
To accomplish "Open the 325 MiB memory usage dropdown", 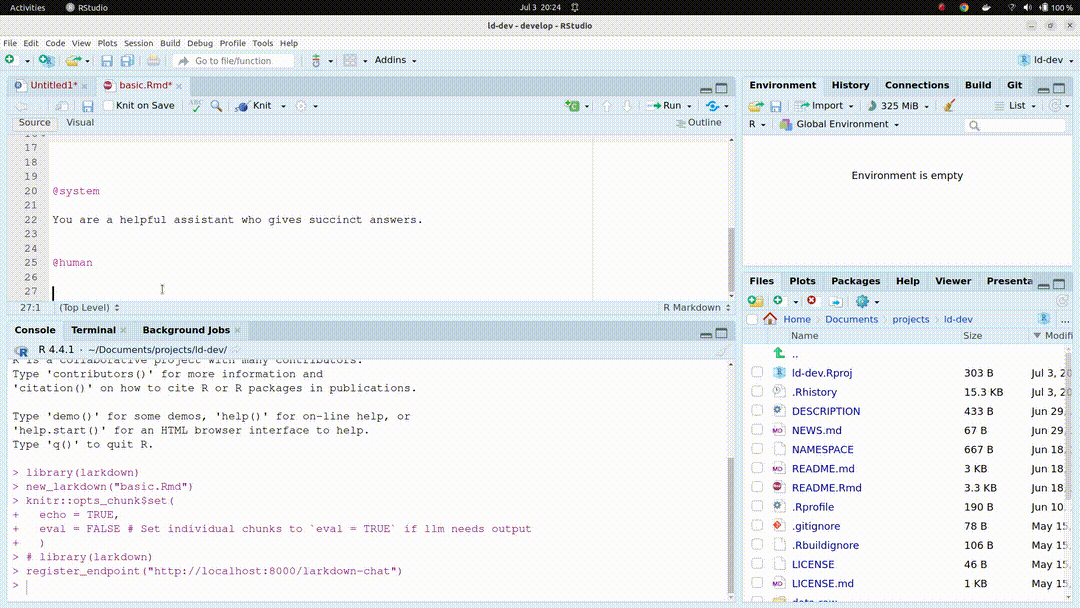I will point(898,106).
